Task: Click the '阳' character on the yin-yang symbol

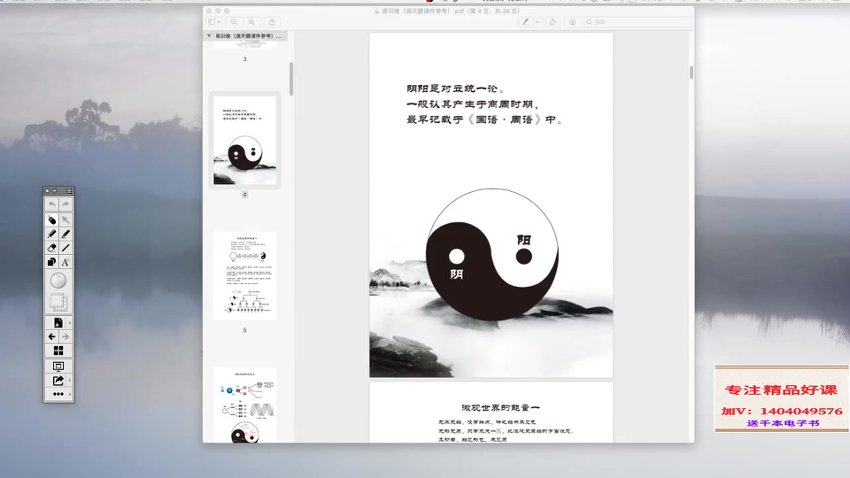Action: pos(524,240)
